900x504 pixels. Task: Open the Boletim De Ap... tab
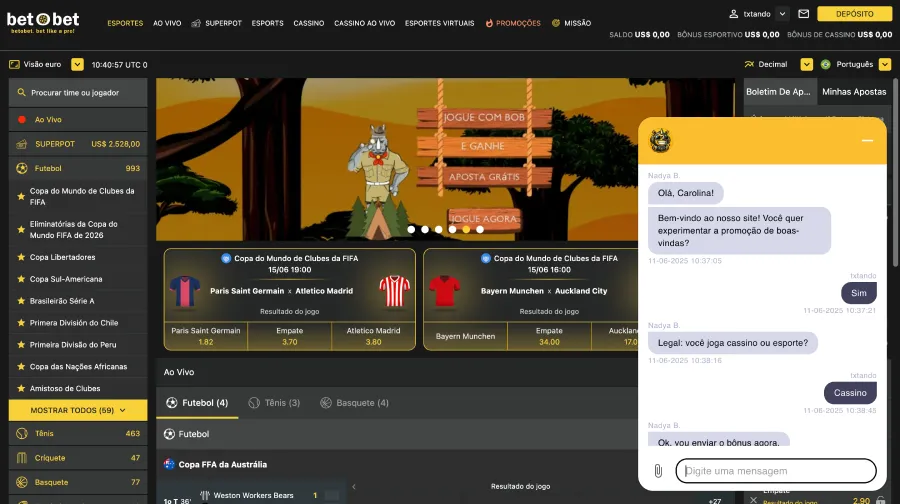(778, 92)
